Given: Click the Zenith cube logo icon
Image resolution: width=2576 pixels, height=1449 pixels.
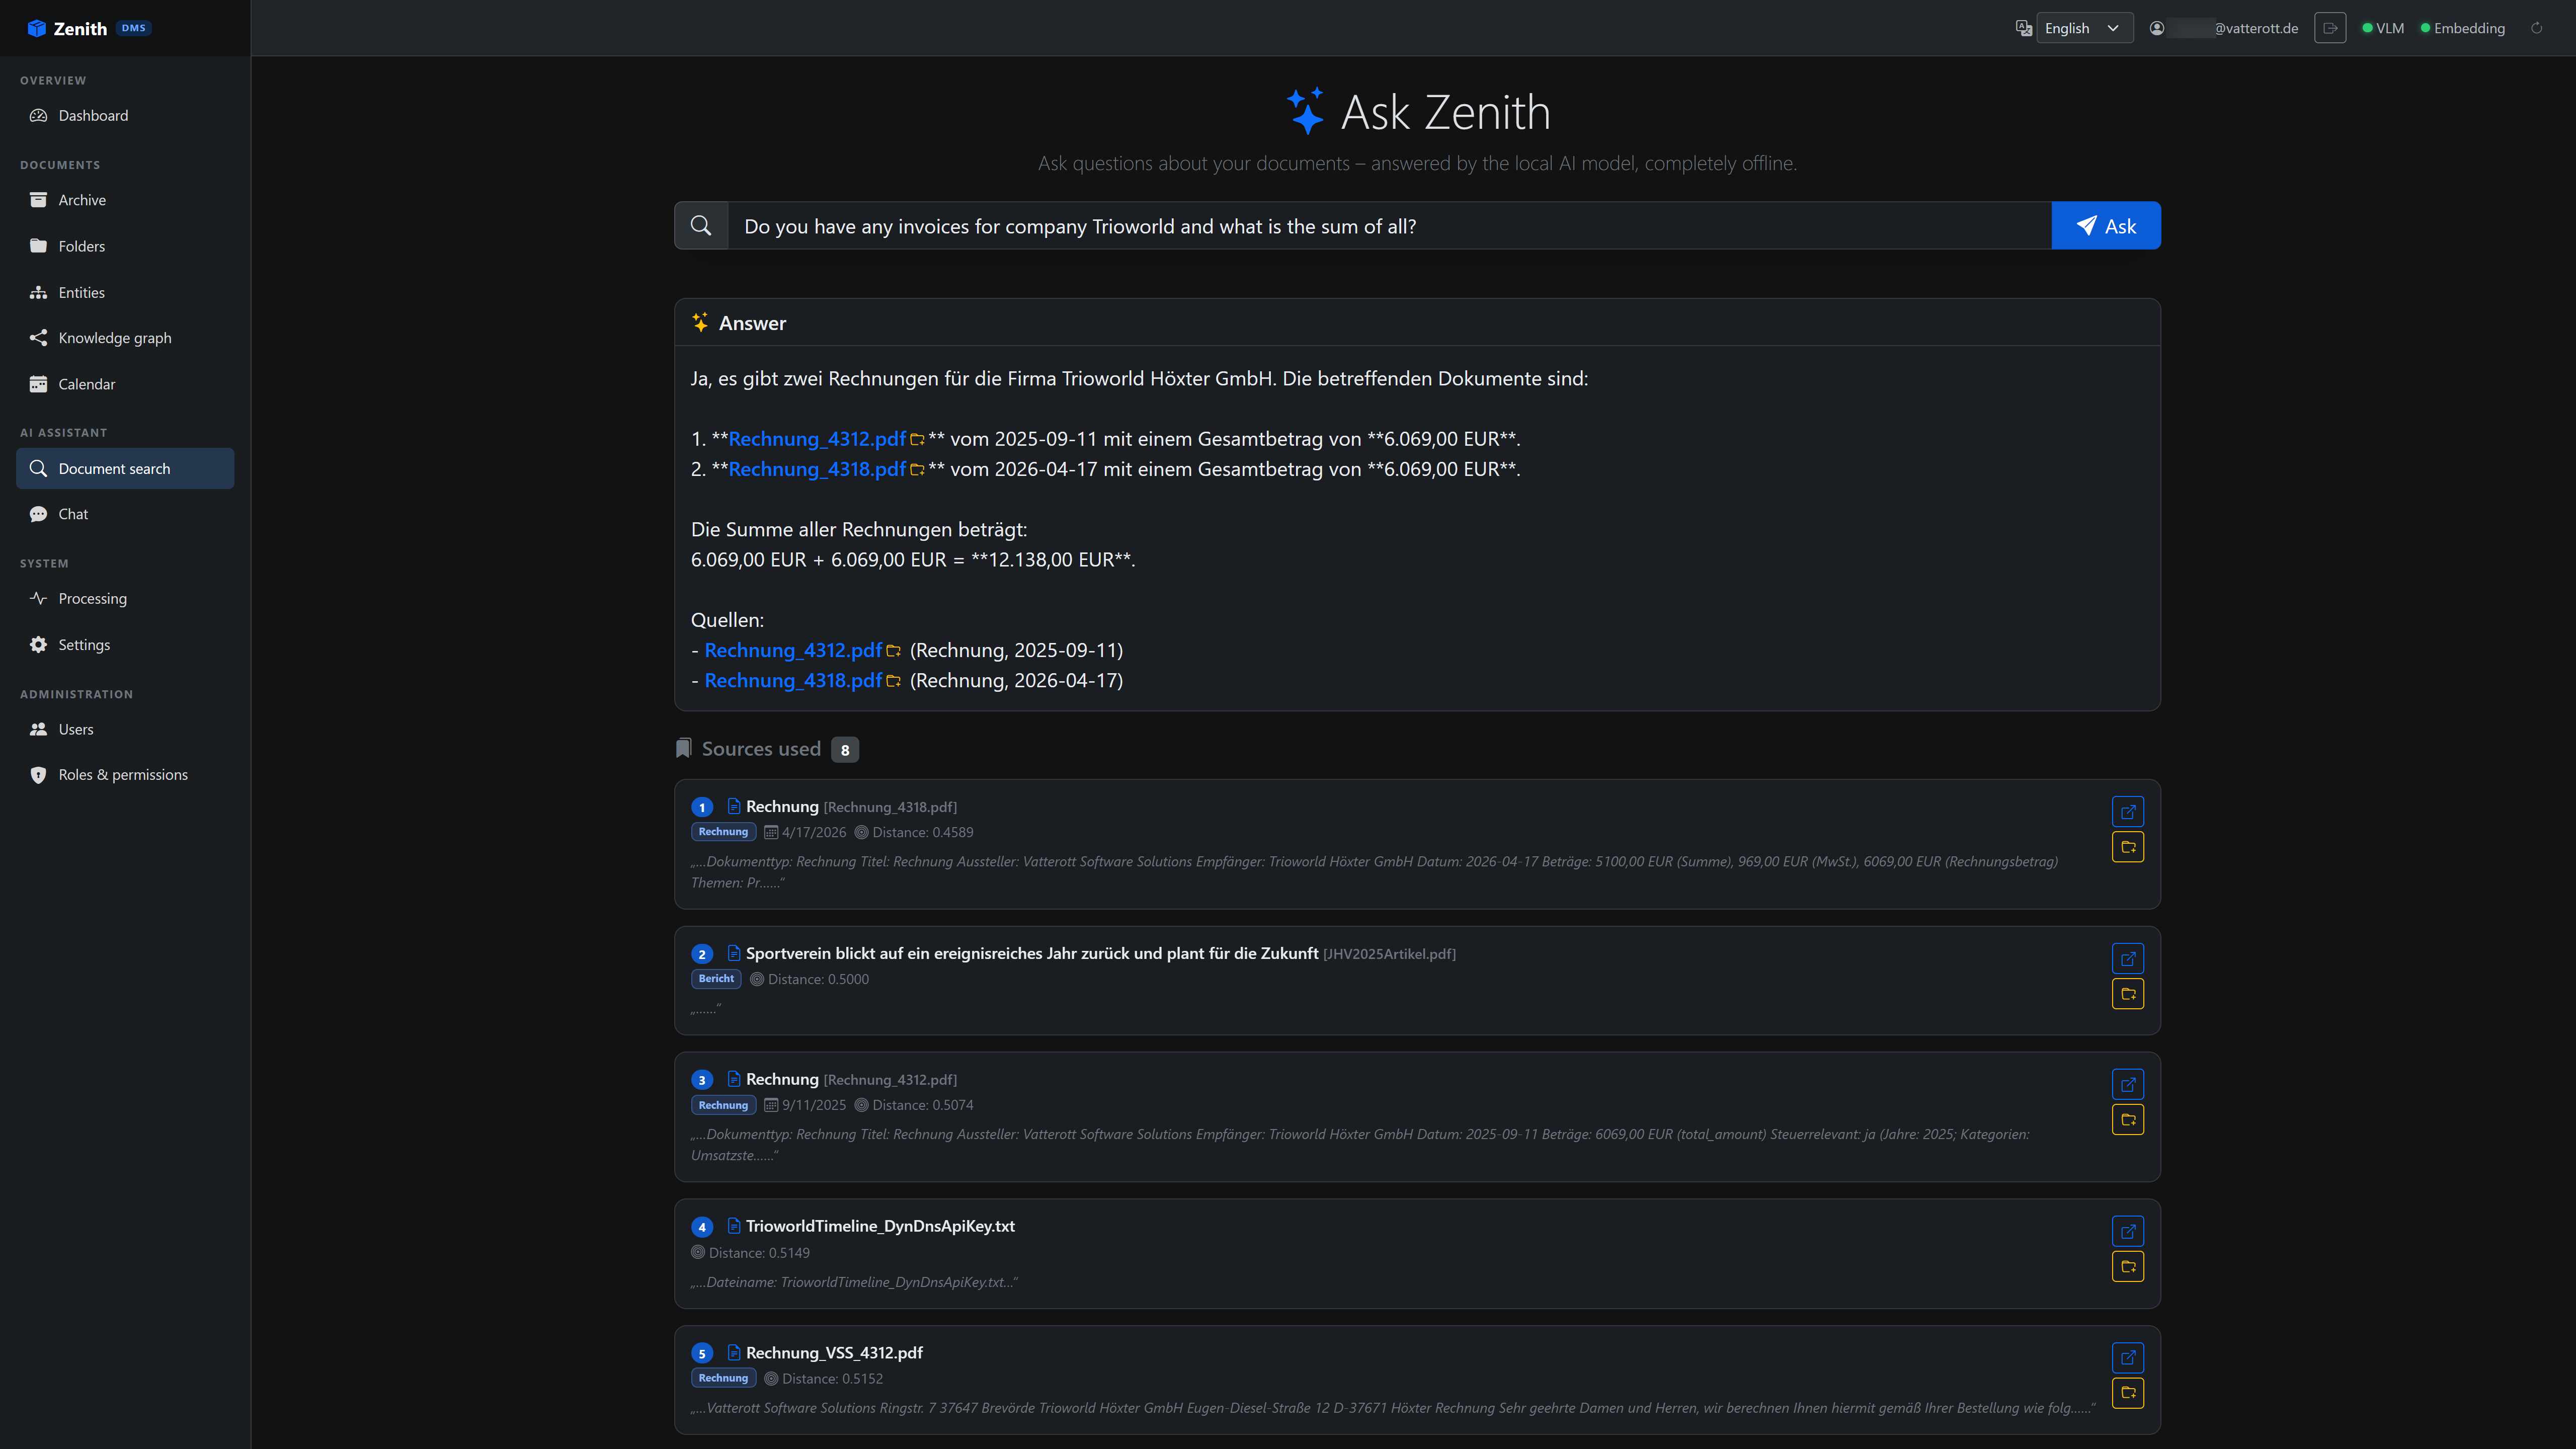Looking at the screenshot, I should click(x=37, y=28).
